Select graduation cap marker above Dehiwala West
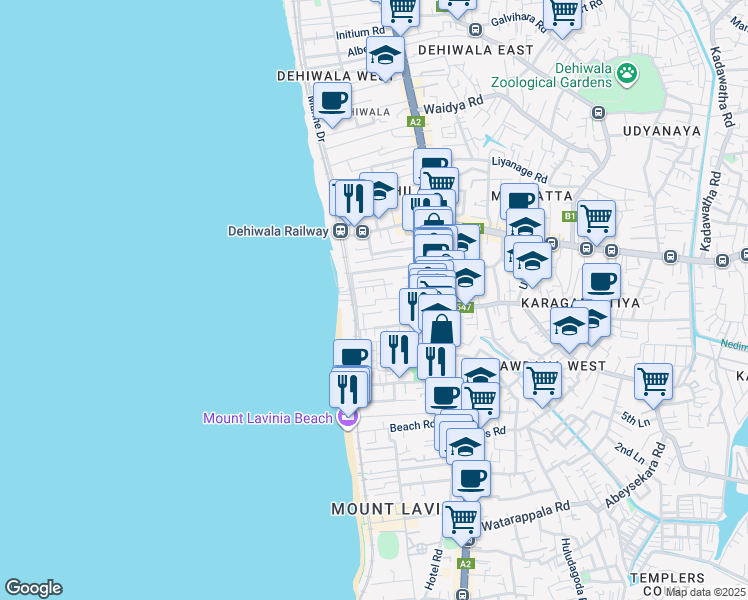Image resolution: width=748 pixels, height=600 pixels. (x=385, y=55)
